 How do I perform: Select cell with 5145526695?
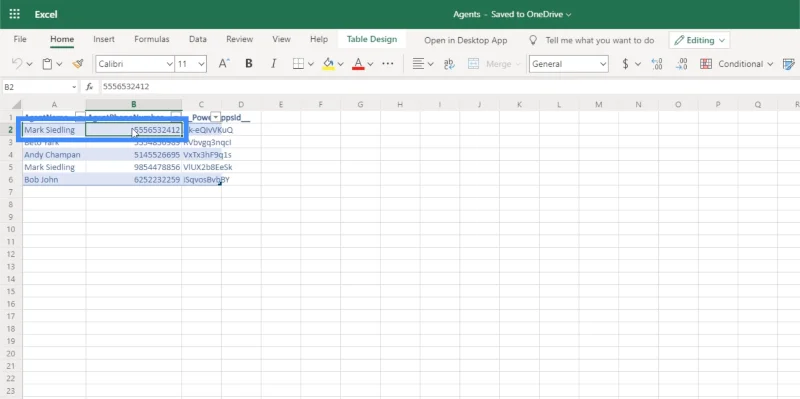pyautogui.click(x=134, y=155)
